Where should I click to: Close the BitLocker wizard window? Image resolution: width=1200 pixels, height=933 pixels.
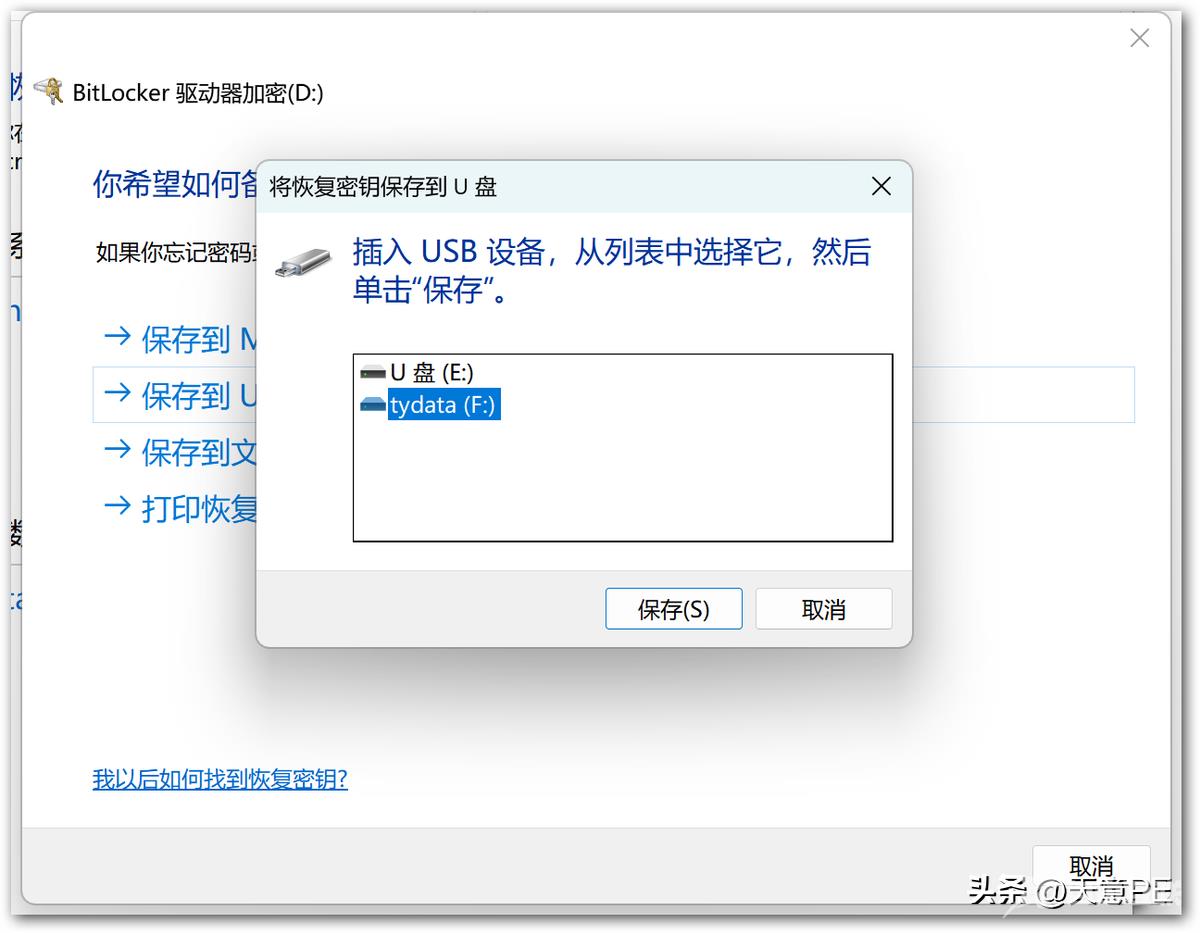1139,39
